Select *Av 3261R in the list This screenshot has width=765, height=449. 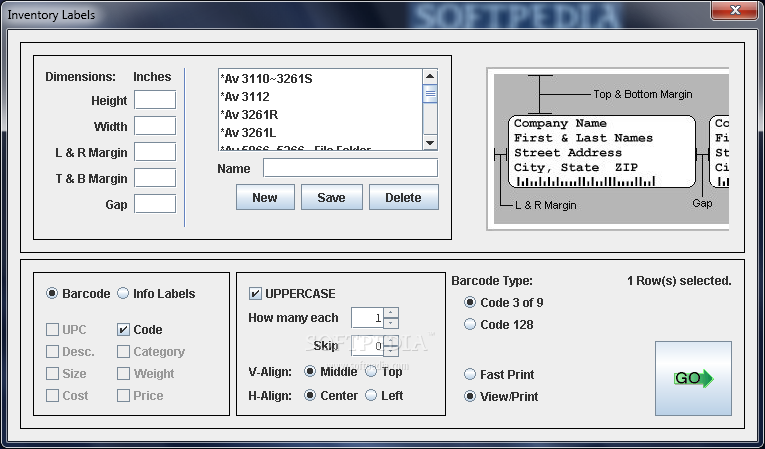[321, 115]
